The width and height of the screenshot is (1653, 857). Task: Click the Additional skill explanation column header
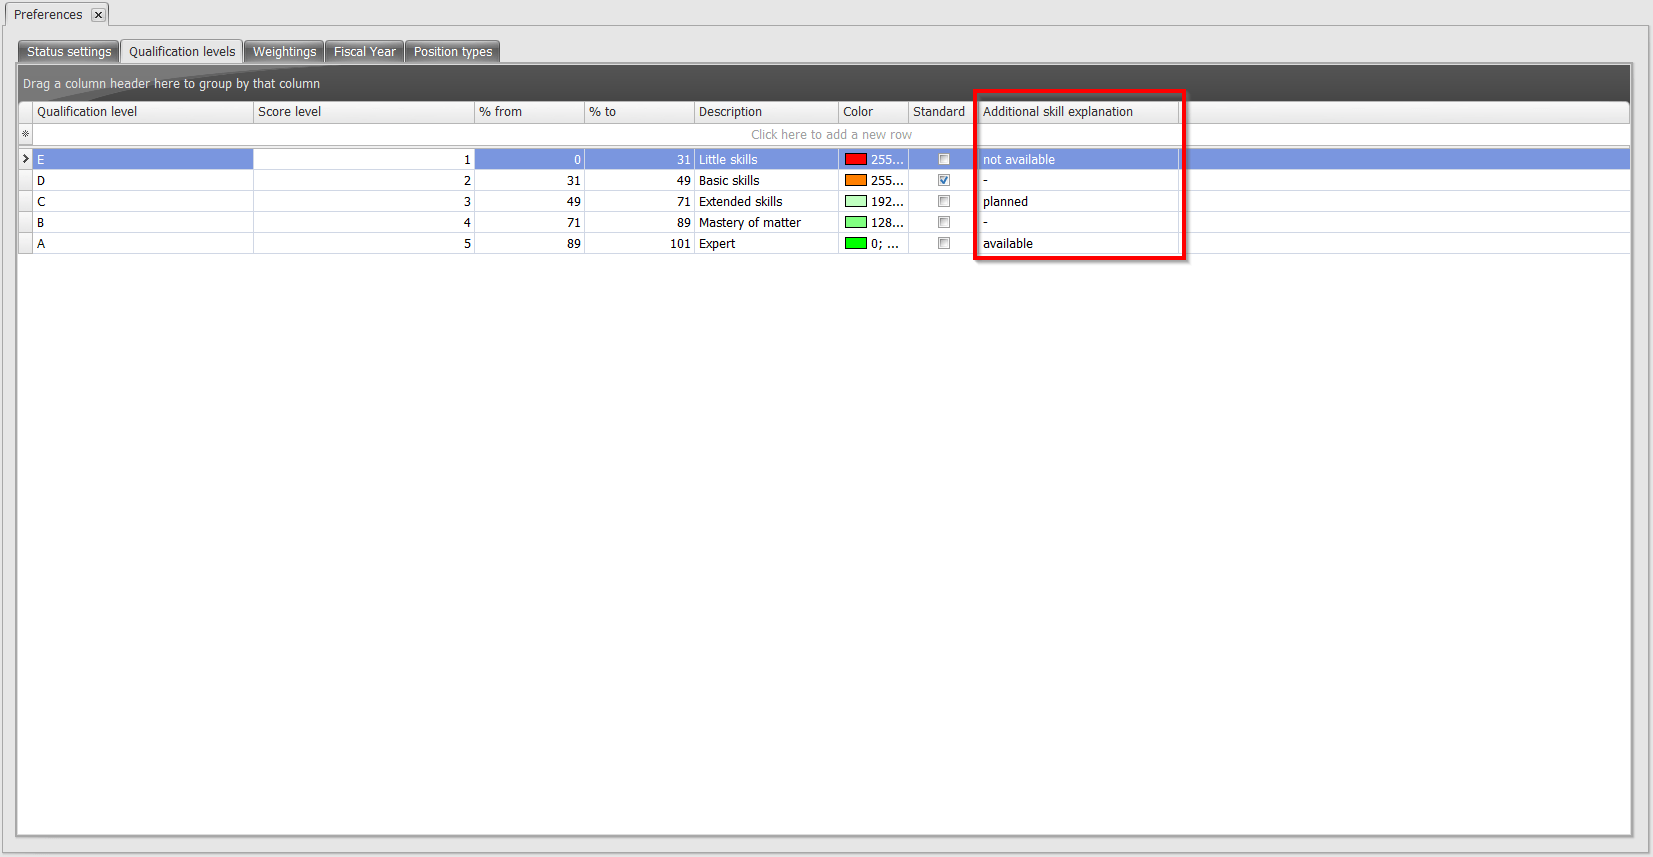(x=1077, y=112)
